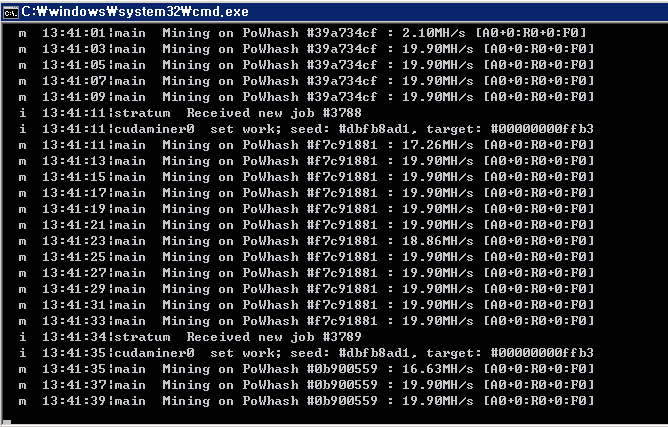Select the 18.86MH/s hashrate value

[438, 241]
